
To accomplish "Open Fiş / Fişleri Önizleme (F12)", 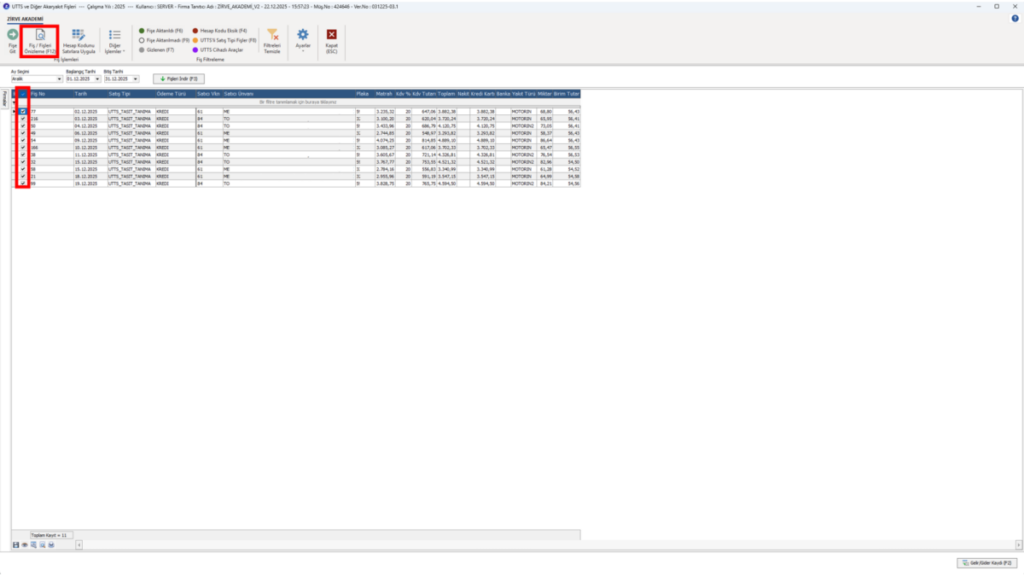I will tap(40, 41).
